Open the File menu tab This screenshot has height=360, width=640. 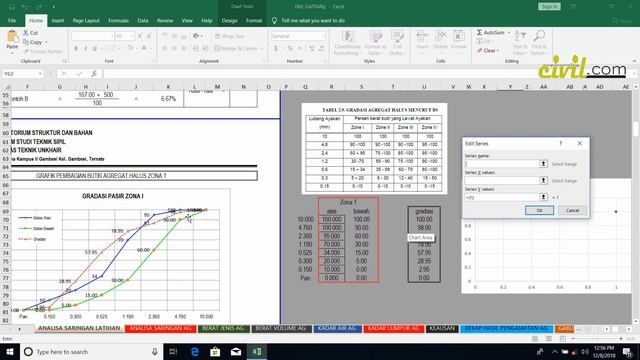pos(12,20)
